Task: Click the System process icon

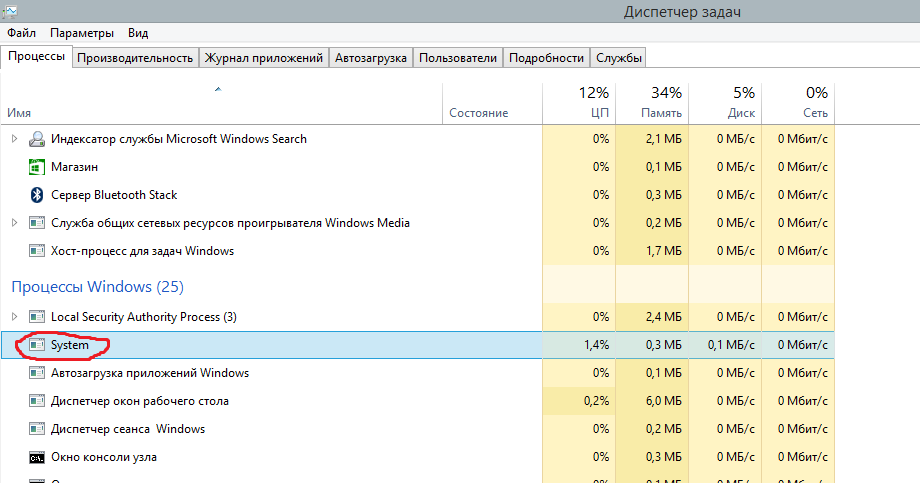Action: pos(37,345)
